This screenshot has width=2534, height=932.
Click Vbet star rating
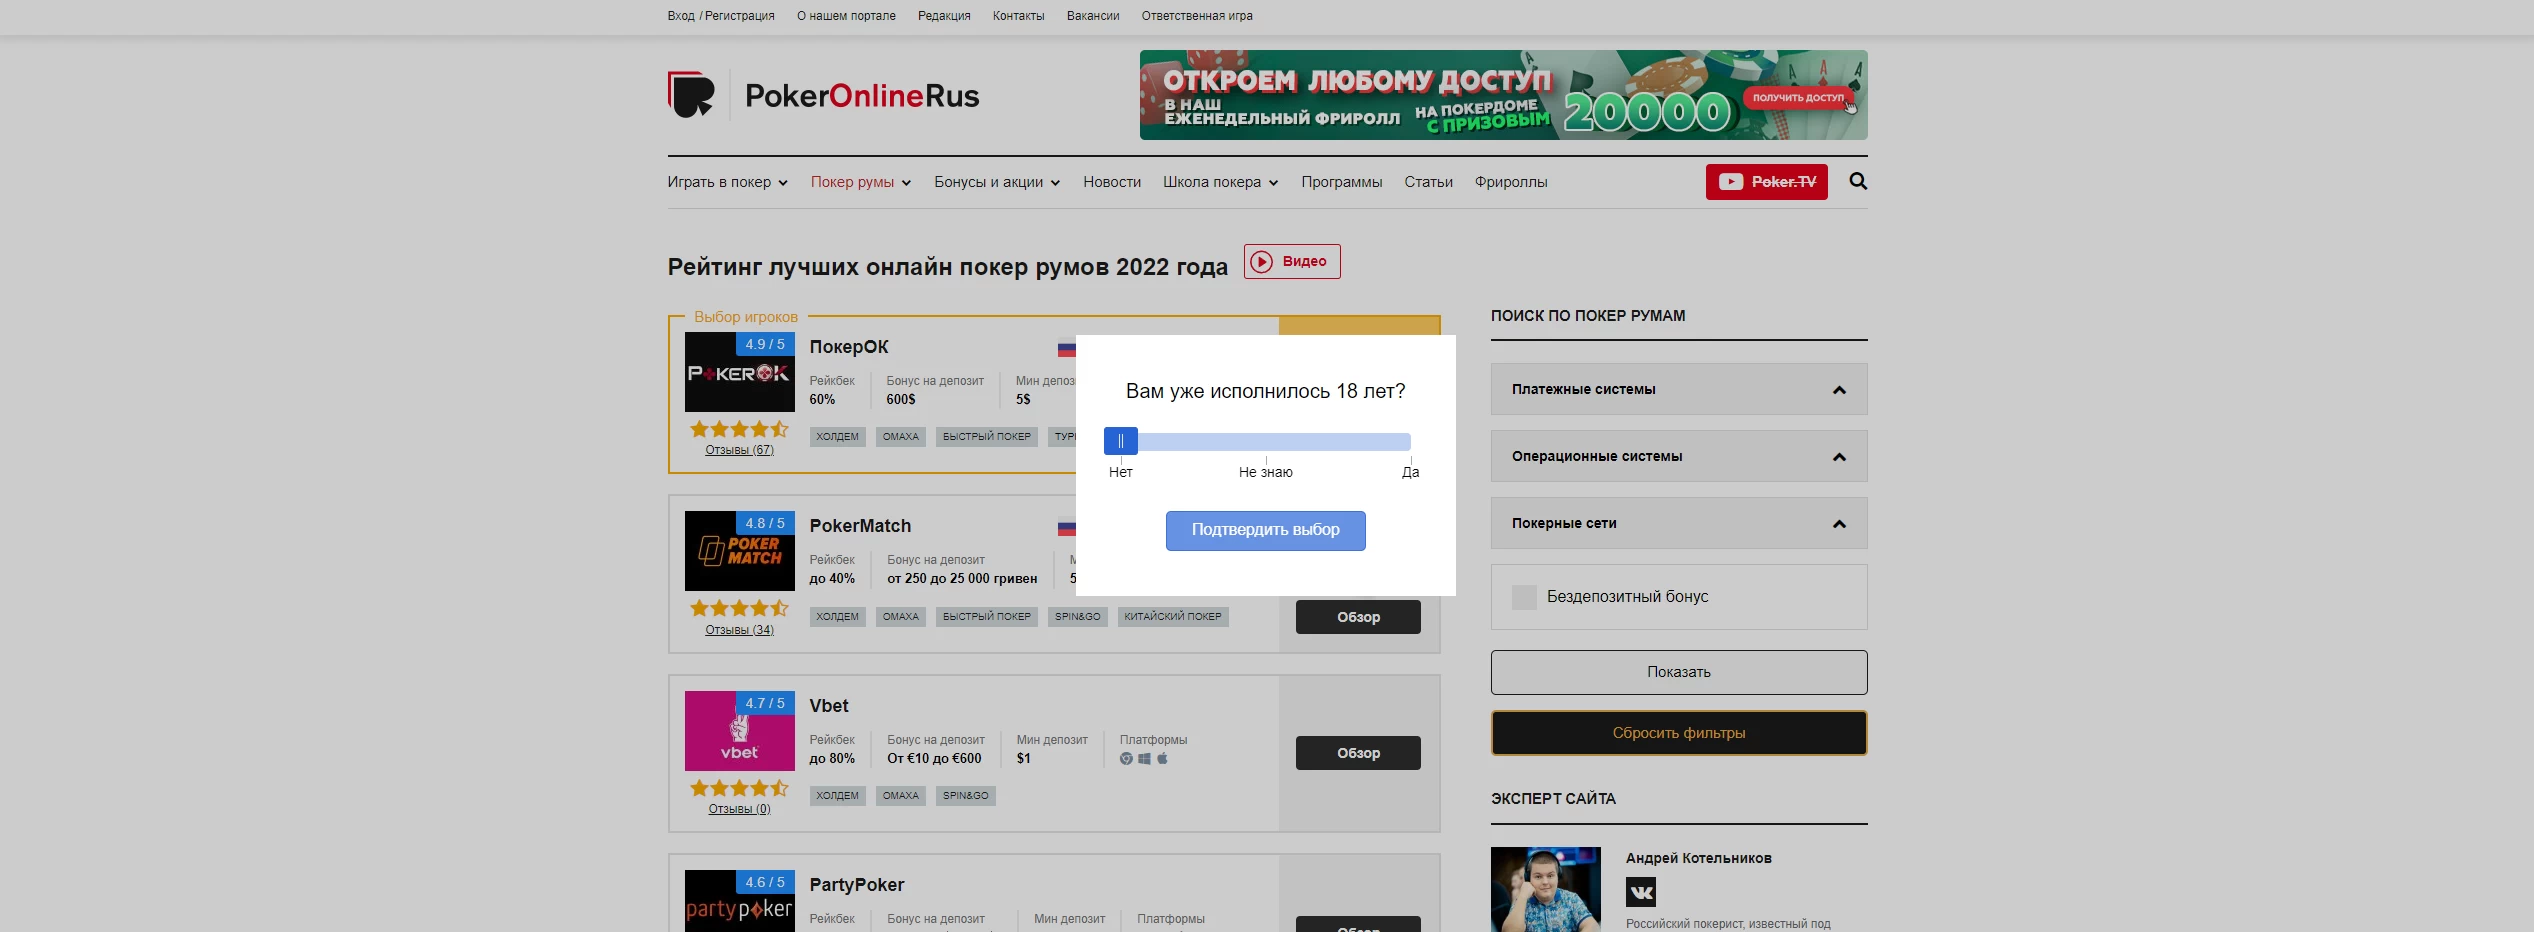739,788
